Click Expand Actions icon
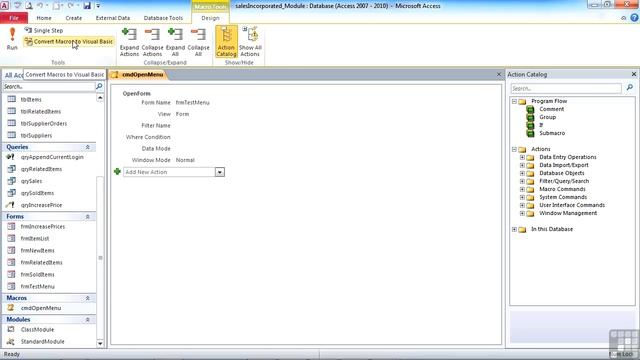The width and height of the screenshot is (640, 360). (129, 42)
